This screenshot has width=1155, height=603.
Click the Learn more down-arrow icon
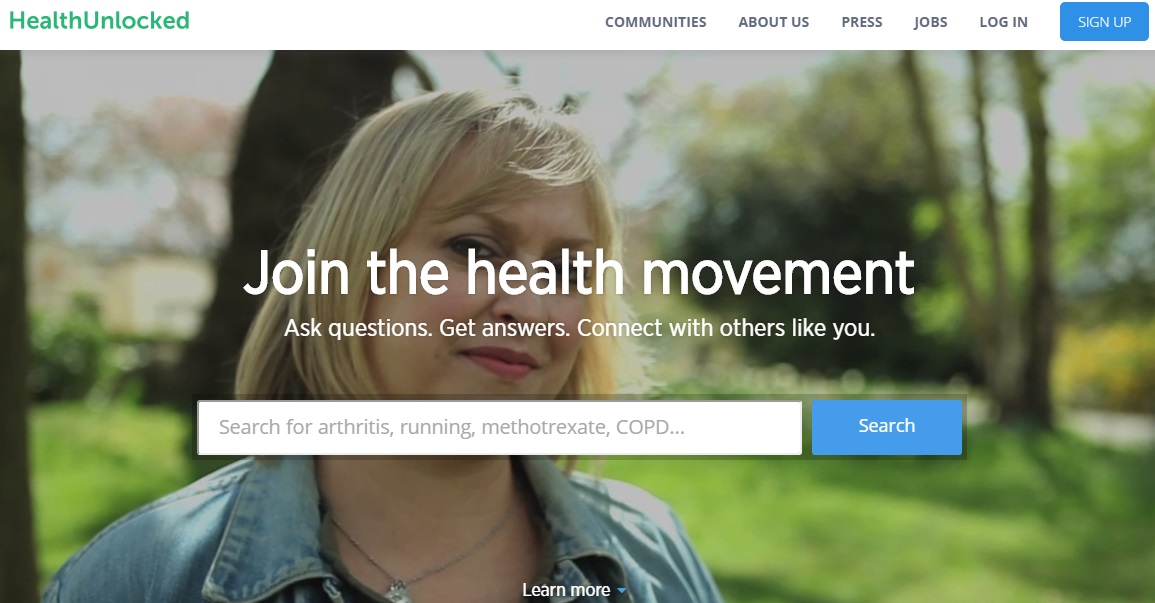(x=621, y=590)
